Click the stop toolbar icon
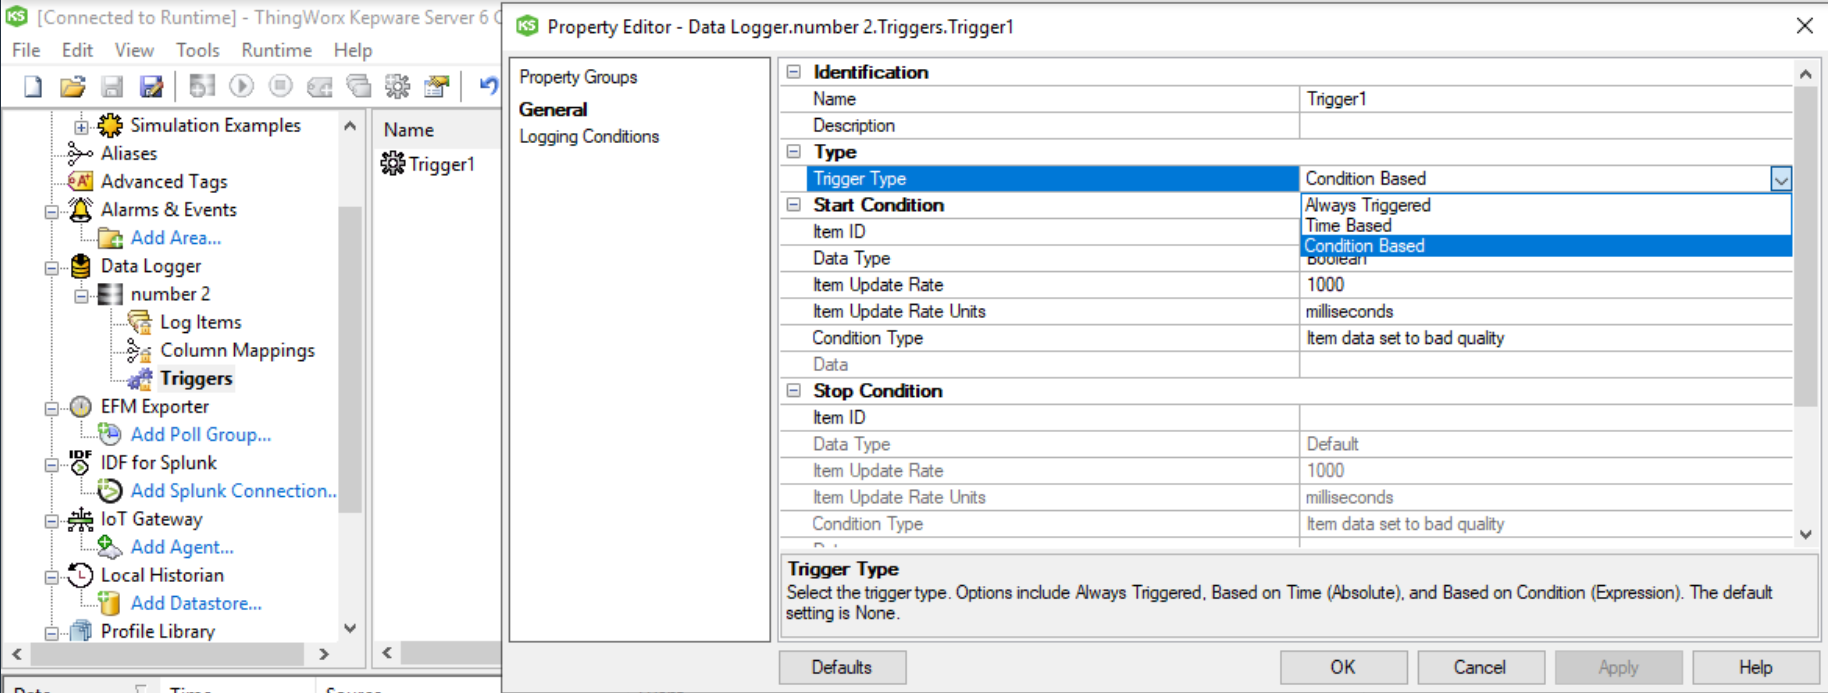 click(281, 86)
